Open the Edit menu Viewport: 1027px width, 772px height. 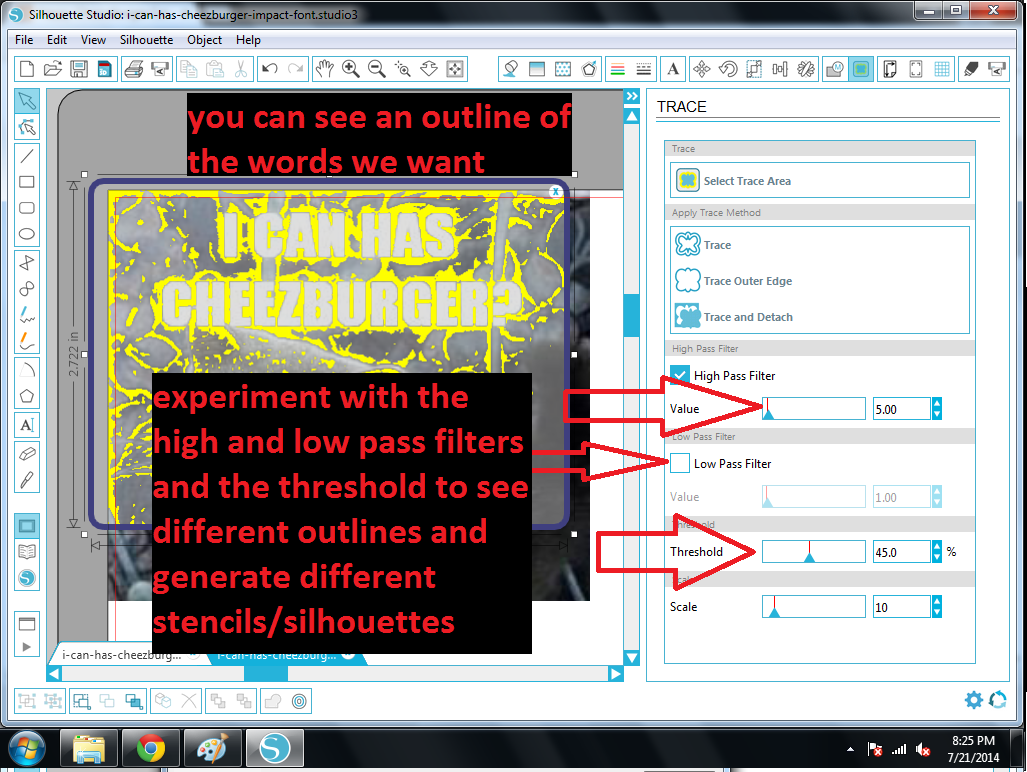tap(57, 40)
